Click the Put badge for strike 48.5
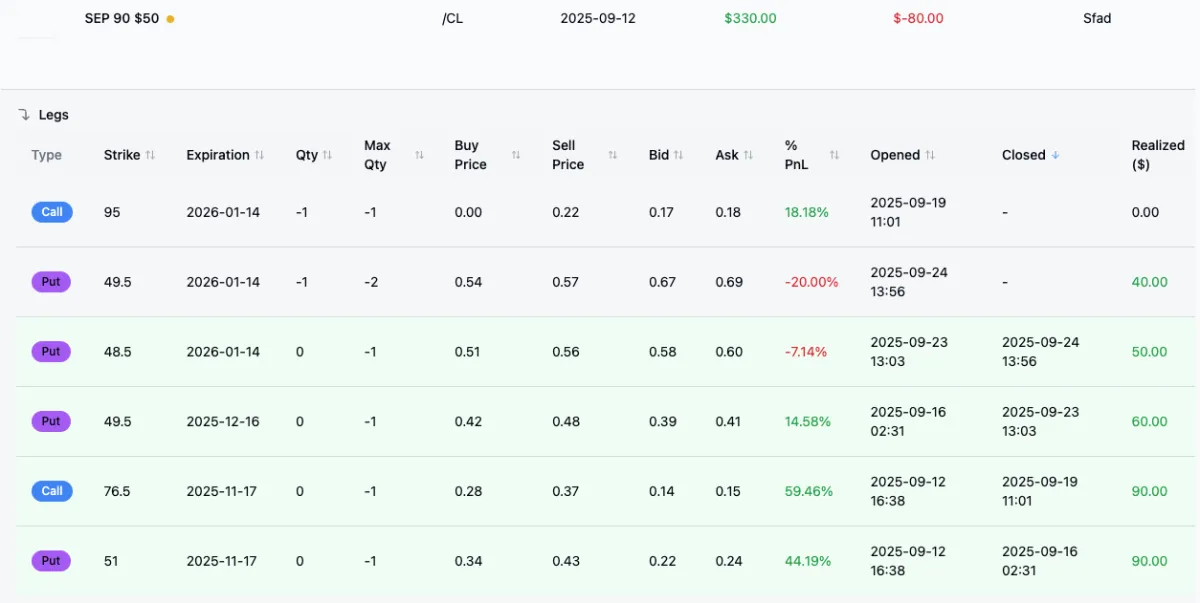Viewport: 1200px width, 603px height. 51,352
